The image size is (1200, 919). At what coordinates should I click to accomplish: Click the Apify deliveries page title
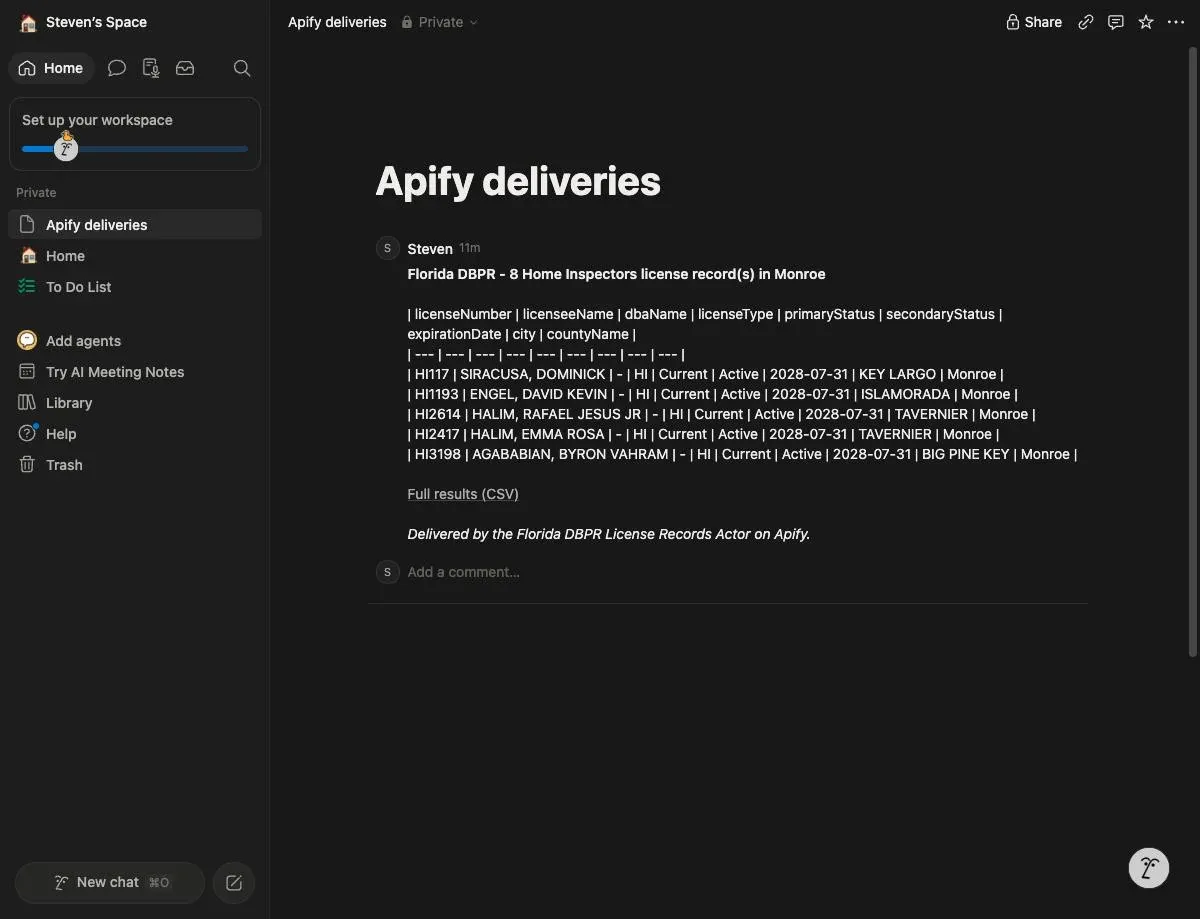(518, 182)
